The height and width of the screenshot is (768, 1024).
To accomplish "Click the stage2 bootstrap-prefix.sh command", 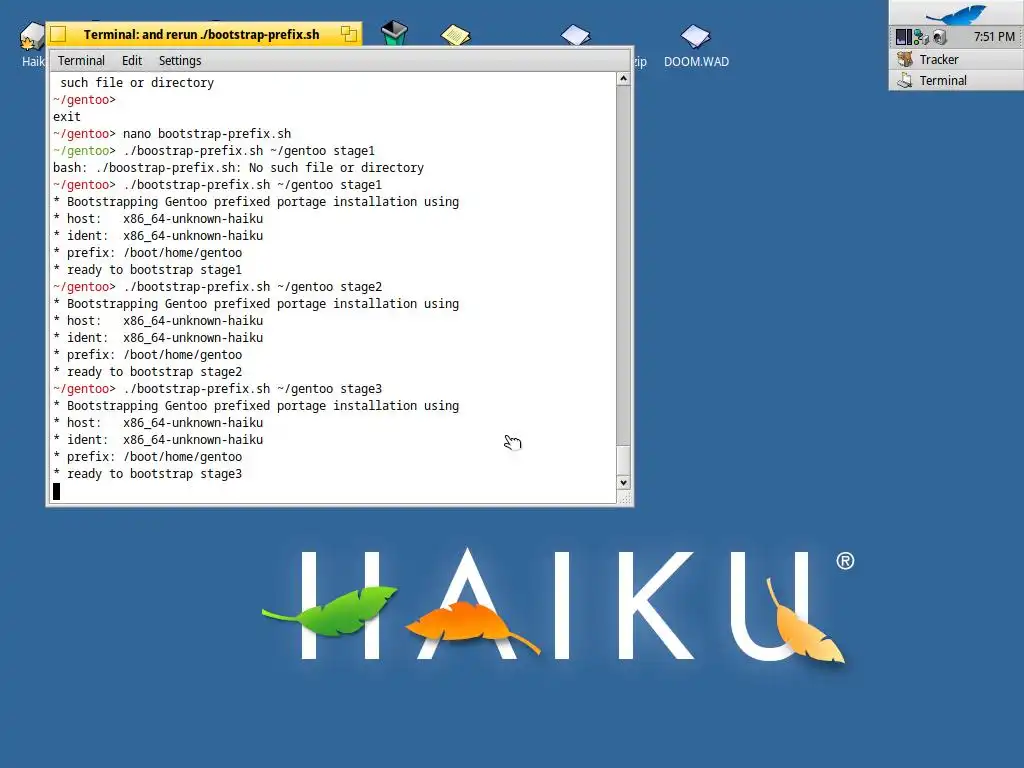I will pyautogui.click(x=253, y=287).
